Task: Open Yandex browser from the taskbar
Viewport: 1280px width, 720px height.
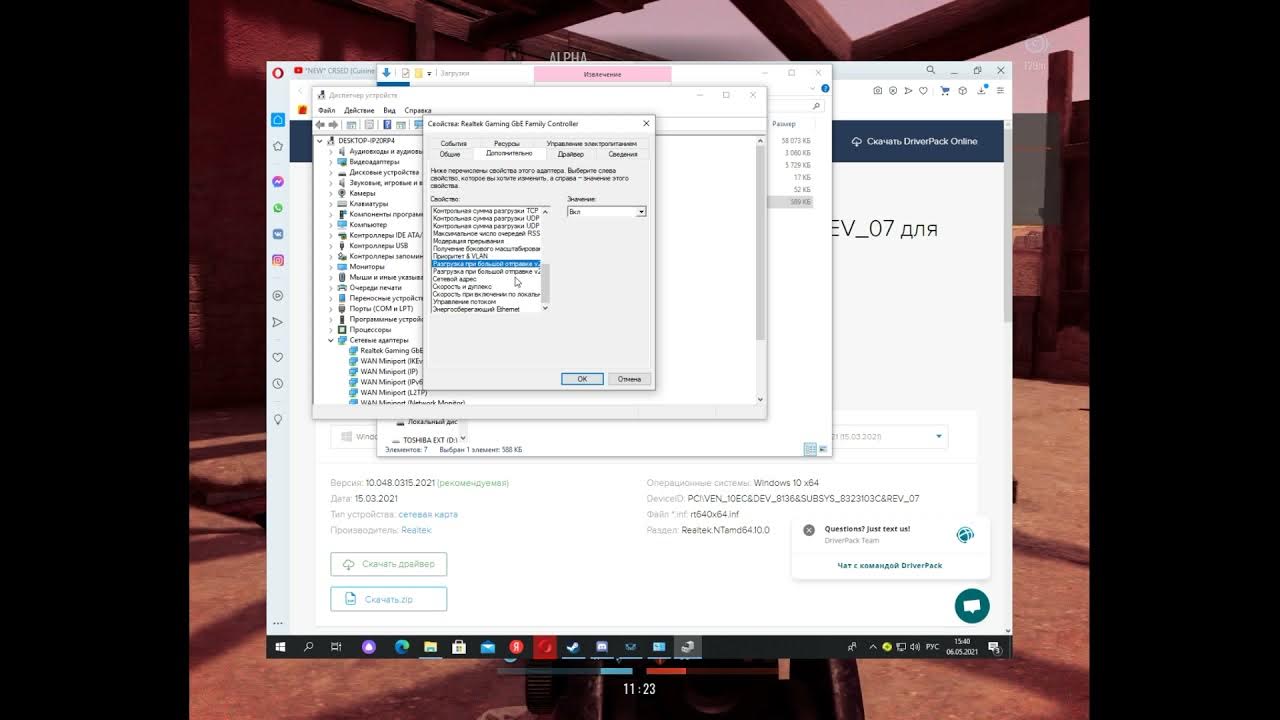Action: [516, 647]
